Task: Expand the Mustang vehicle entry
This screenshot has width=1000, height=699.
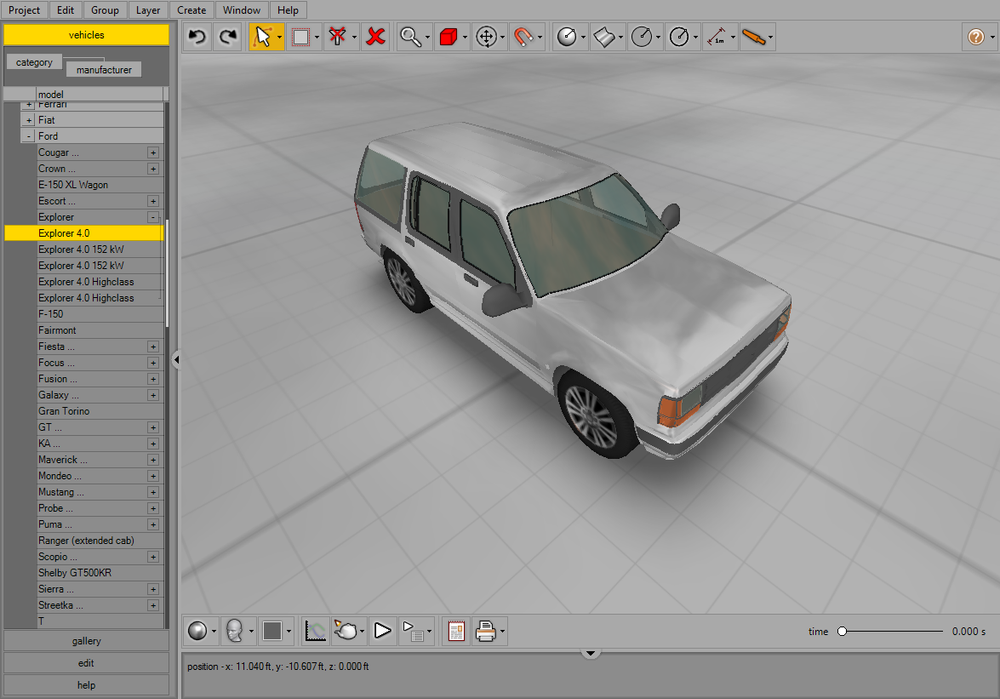Action: (x=154, y=491)
